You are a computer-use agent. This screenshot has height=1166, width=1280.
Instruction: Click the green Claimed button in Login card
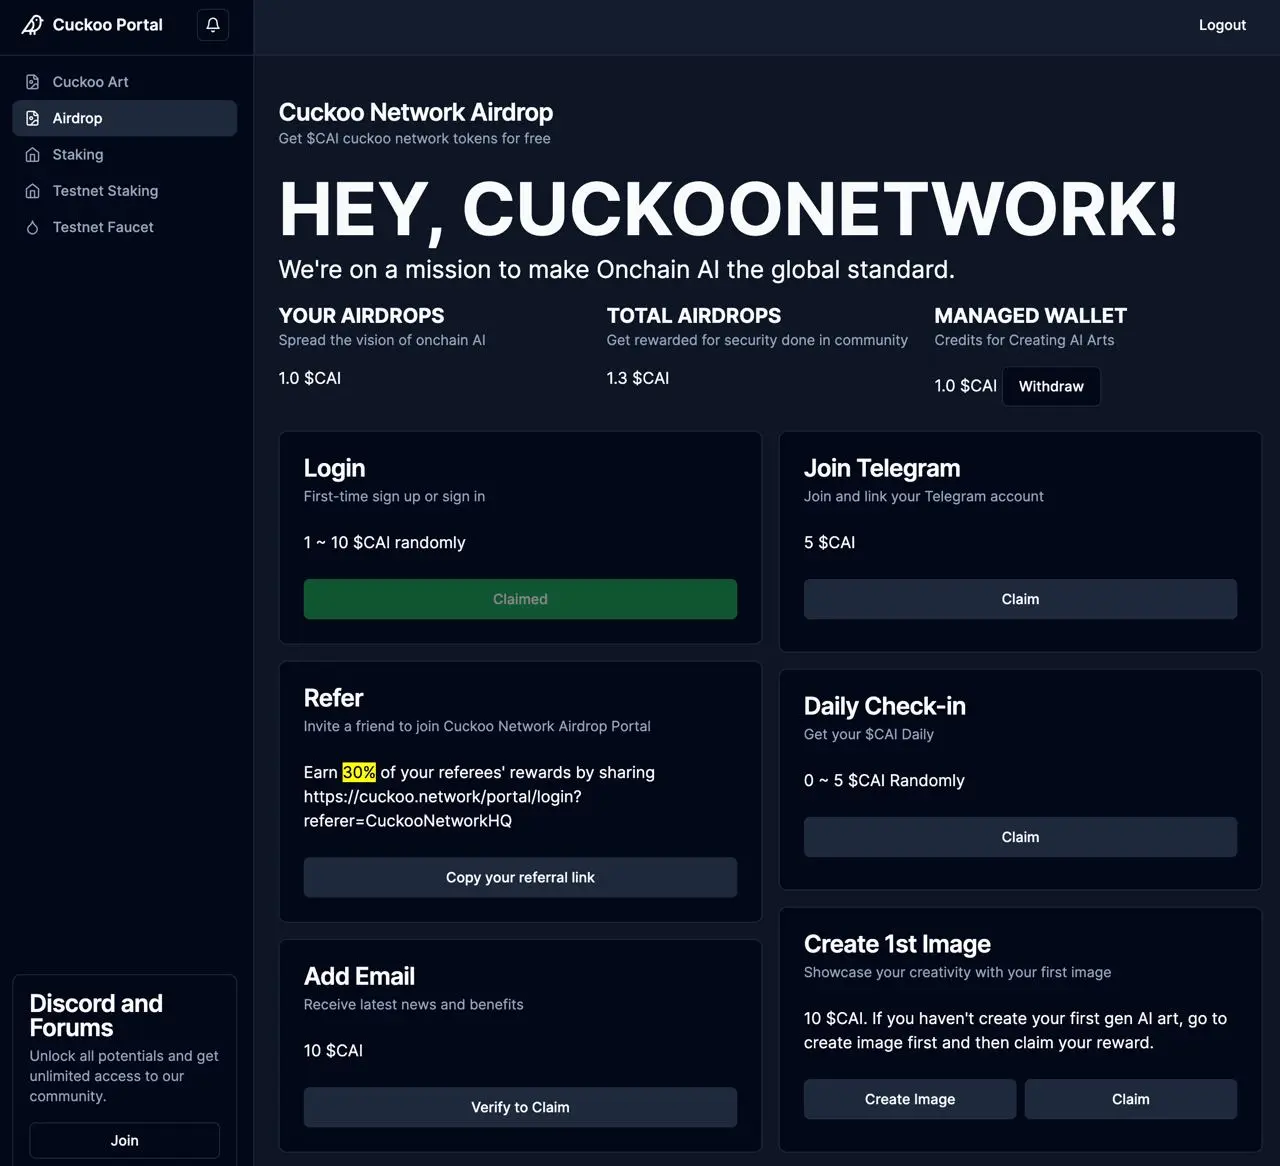[520, 599]
